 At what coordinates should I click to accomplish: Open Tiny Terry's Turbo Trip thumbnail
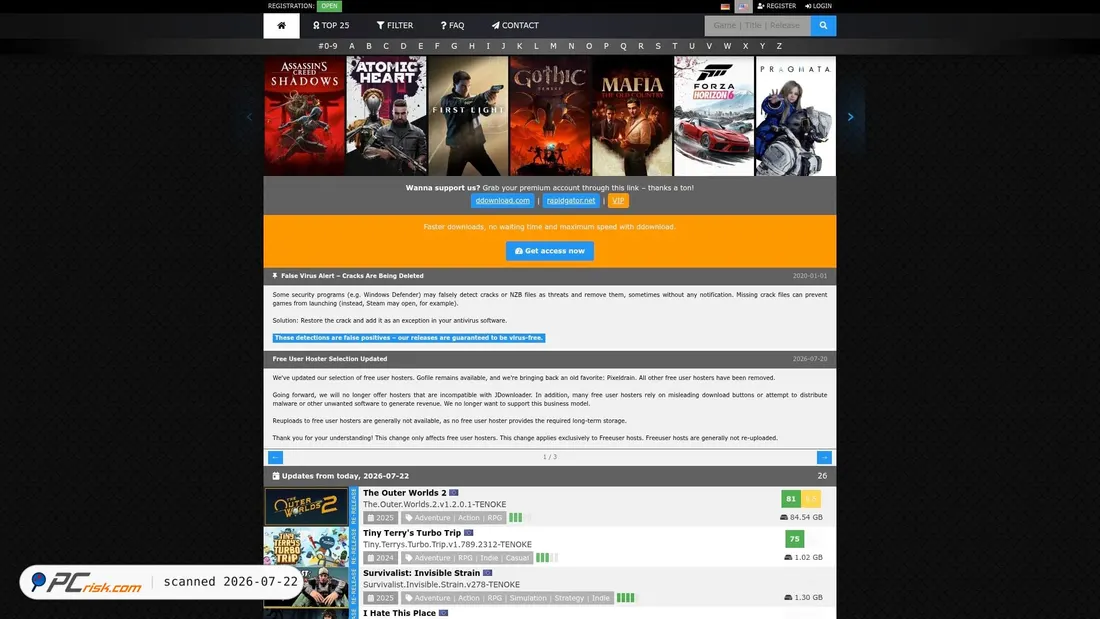307,547
